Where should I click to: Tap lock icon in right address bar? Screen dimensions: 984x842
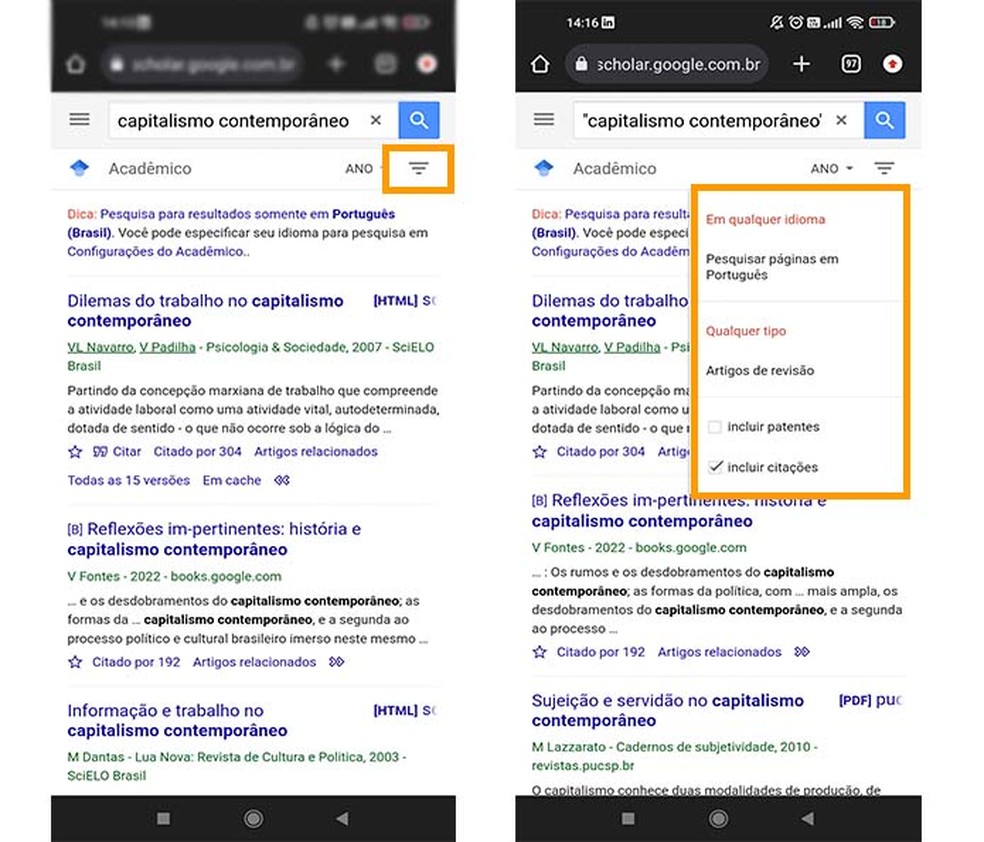582,64
